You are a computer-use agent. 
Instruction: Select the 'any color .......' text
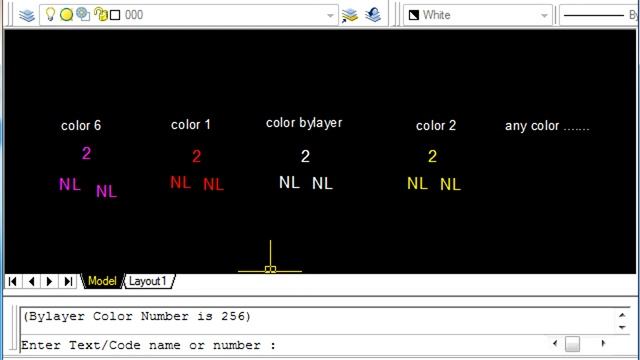(x=547, y=126)
